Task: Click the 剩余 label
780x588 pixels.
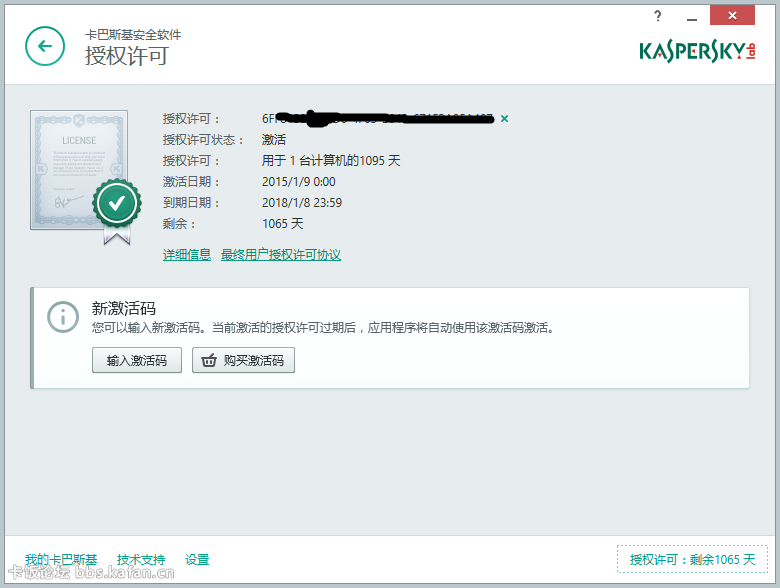Action: tap(179, 223)
